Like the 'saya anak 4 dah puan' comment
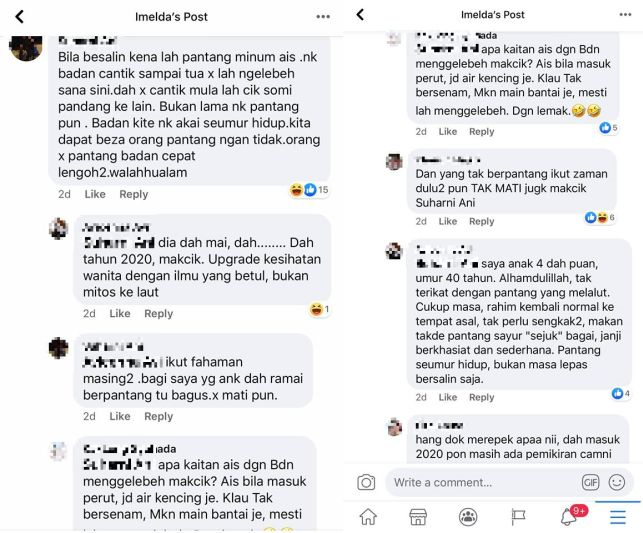 tap(448, 397)
